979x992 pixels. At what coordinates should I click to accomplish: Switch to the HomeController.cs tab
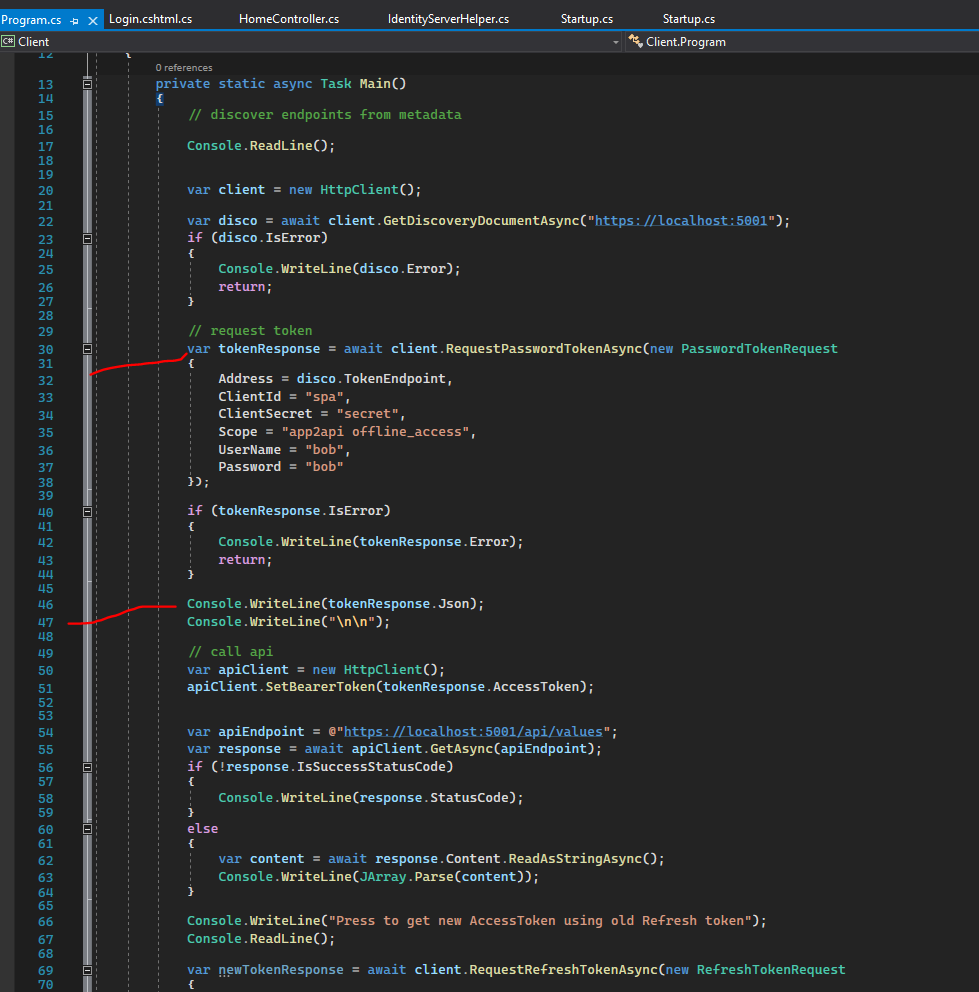coord(288,17)
